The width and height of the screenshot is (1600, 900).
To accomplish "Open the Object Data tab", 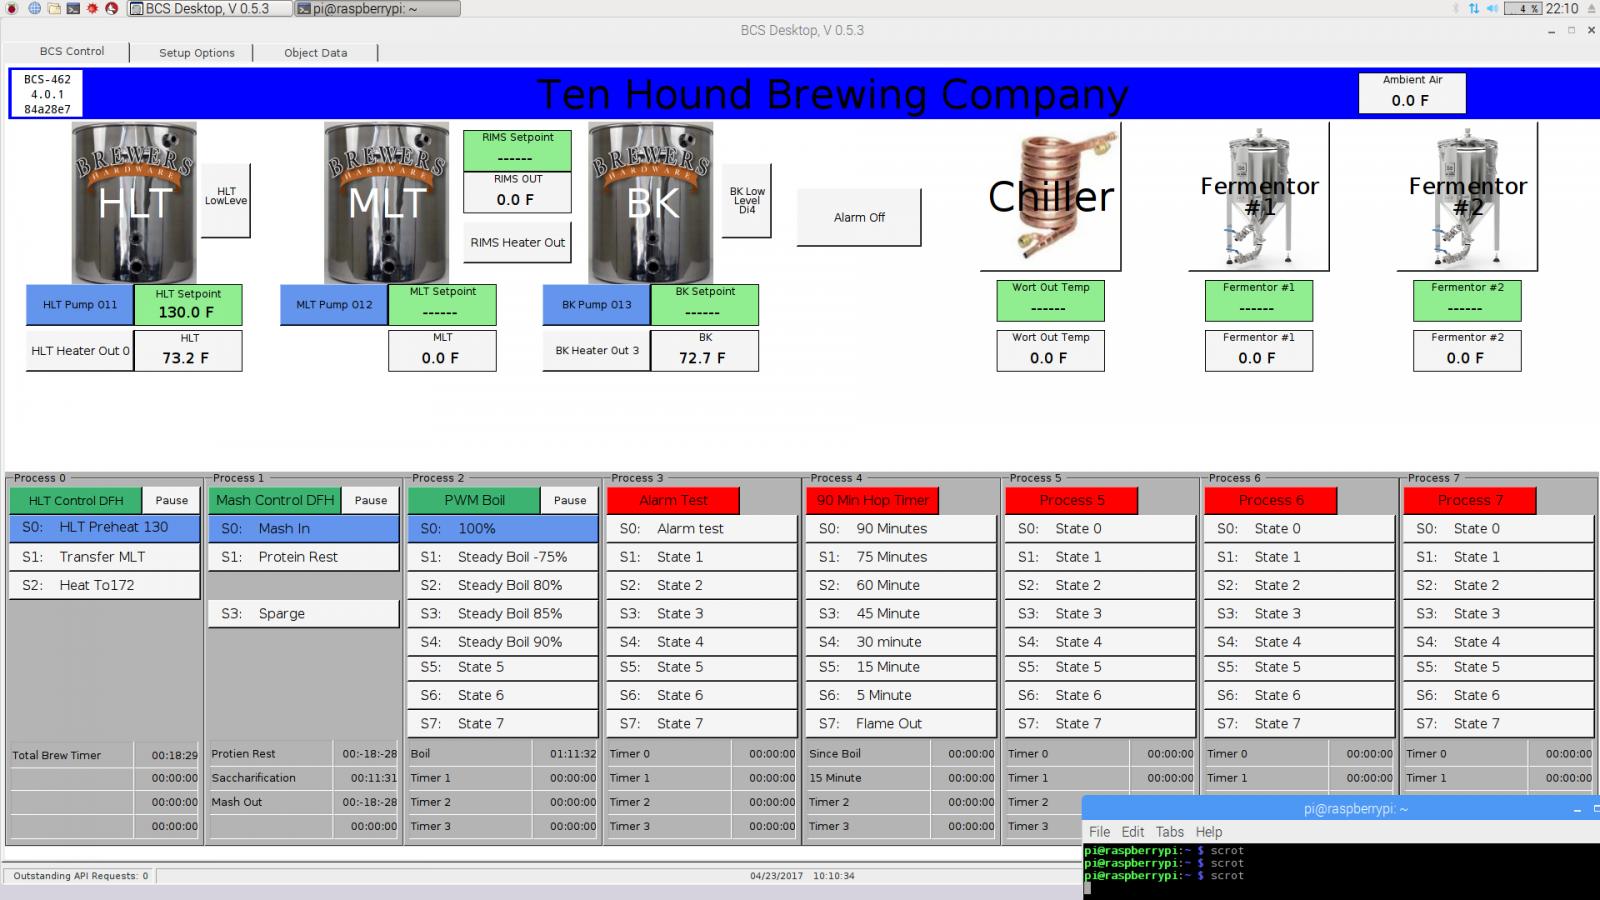I will click(315, 53).
